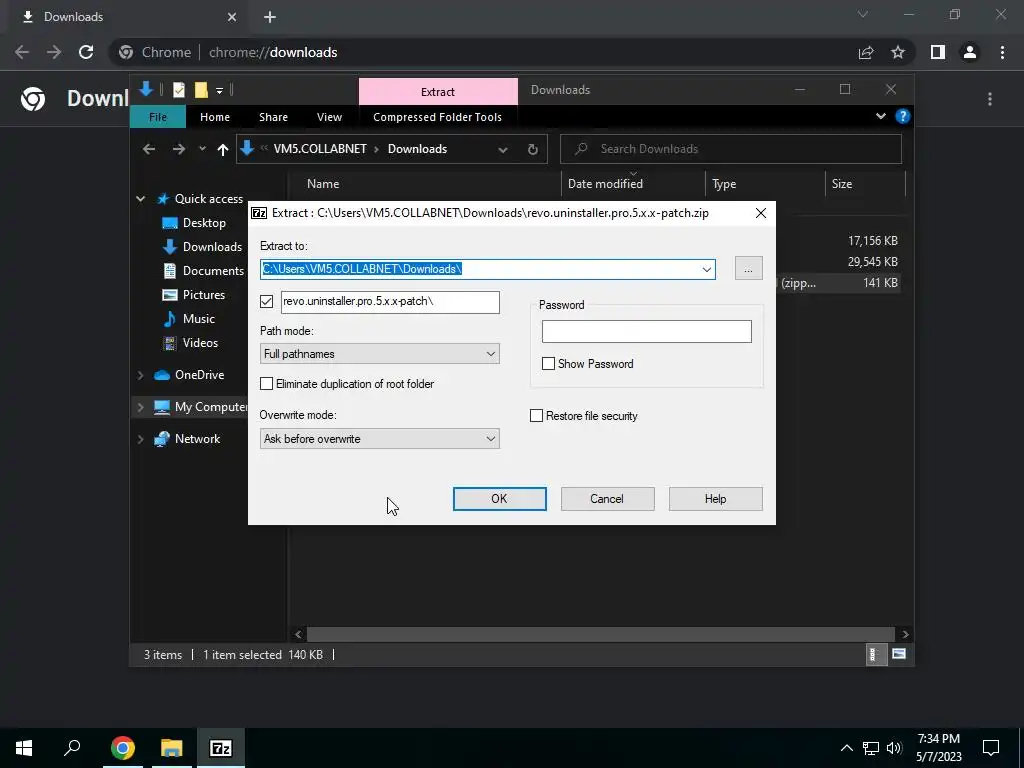Image resolution: width=1024 pixels, height=768 pixels.
Task: Open the File ribbon tab
Action: tap(158, 117)
